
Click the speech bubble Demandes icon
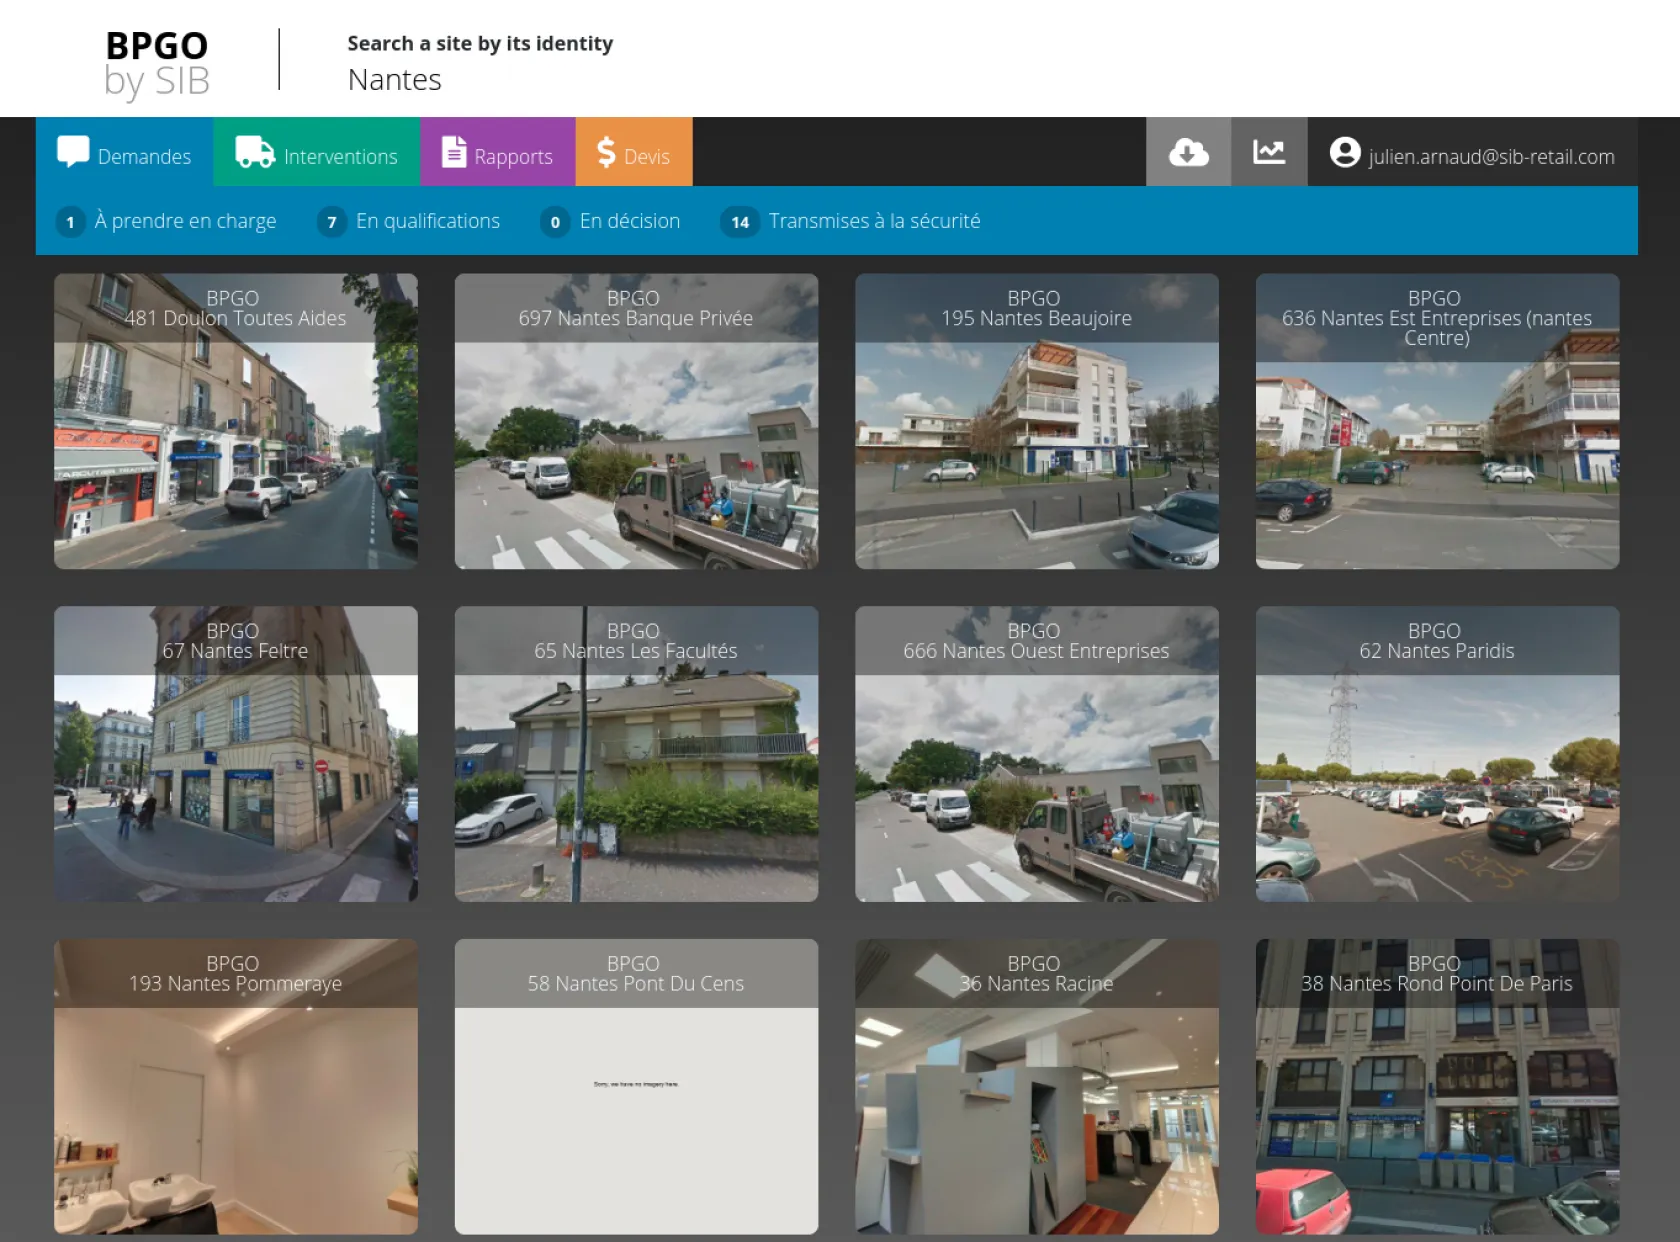(73, 152)
